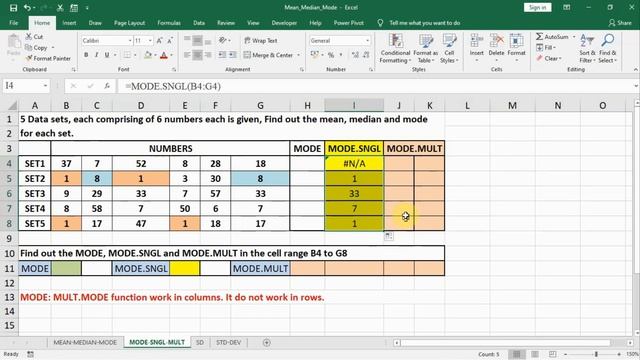Click the AutoSum sigma icon
Viewport: 640px width, 360px height.
tap(540, 37)
